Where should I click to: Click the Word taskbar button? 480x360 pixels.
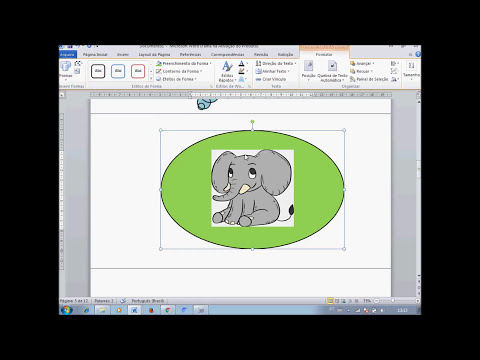tap(135, 310)
